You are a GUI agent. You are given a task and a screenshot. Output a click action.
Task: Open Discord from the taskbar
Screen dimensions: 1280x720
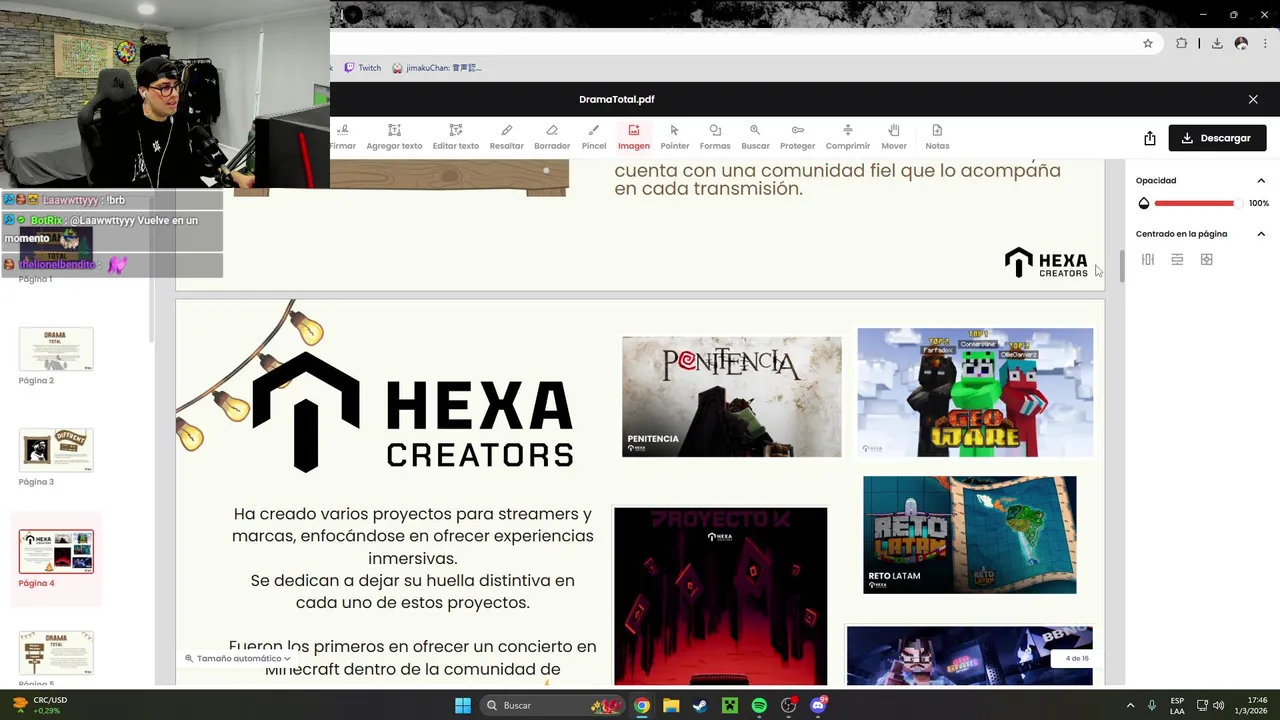coord(818,705)
